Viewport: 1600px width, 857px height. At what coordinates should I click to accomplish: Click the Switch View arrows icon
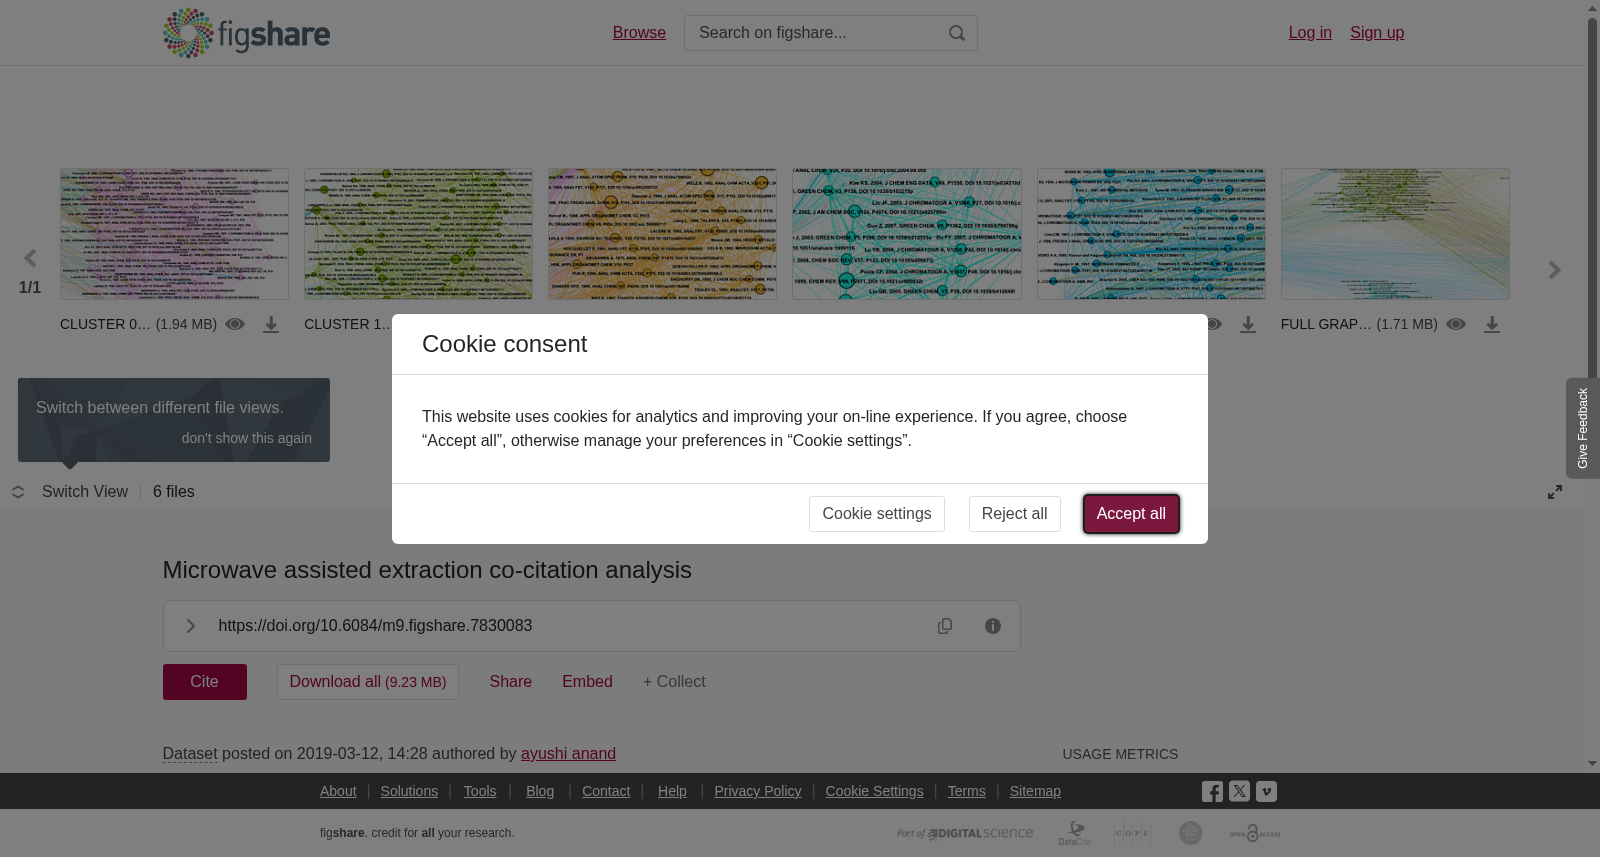pyautogui.click(x=18, y=492)
